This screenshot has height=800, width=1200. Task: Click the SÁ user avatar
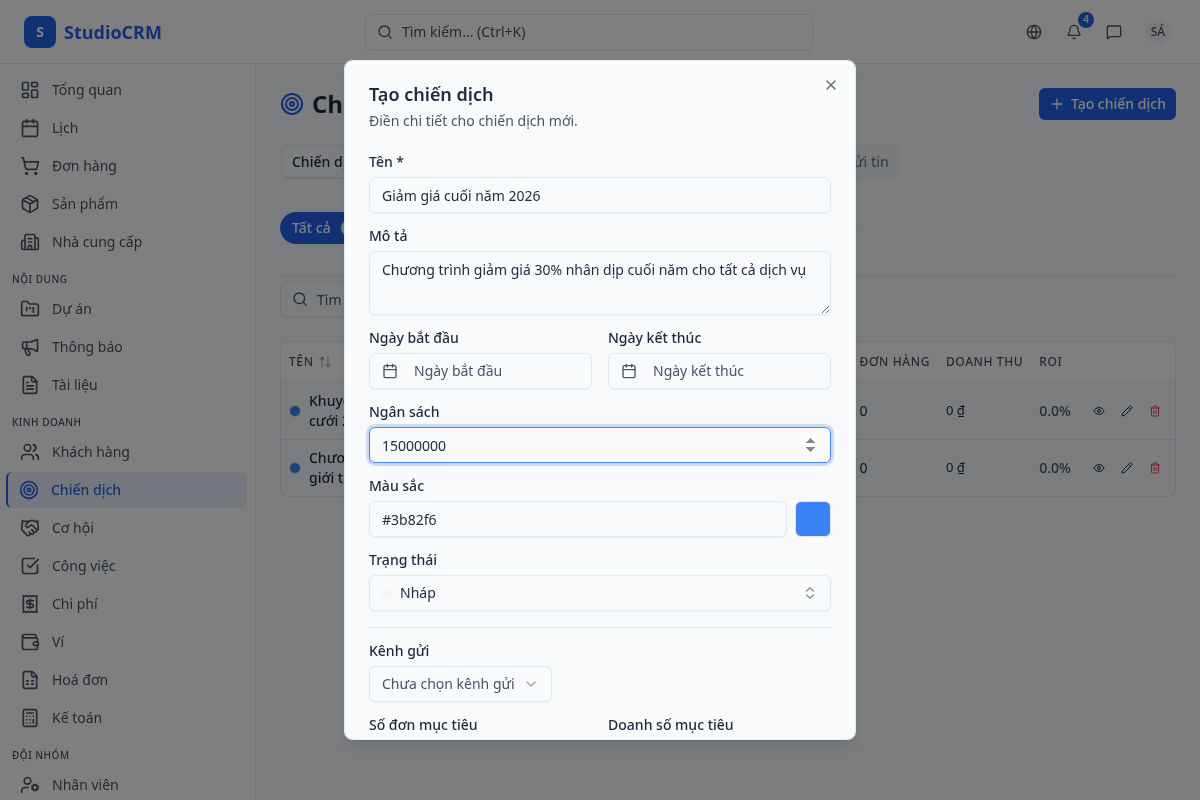coord(1158,32)
